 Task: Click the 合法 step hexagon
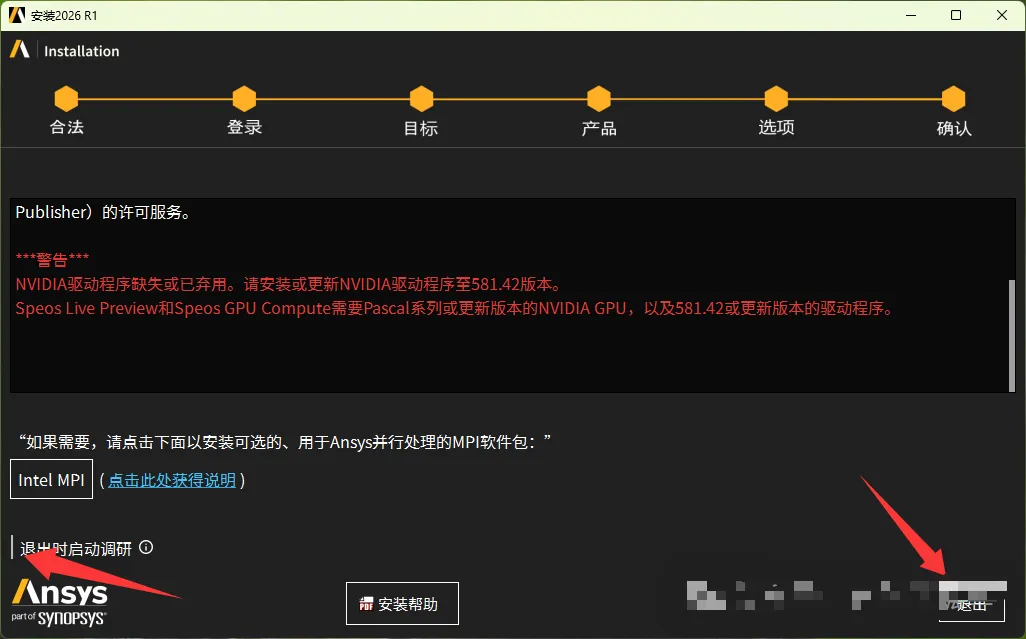pyautogui.click(x=66, y=99)
